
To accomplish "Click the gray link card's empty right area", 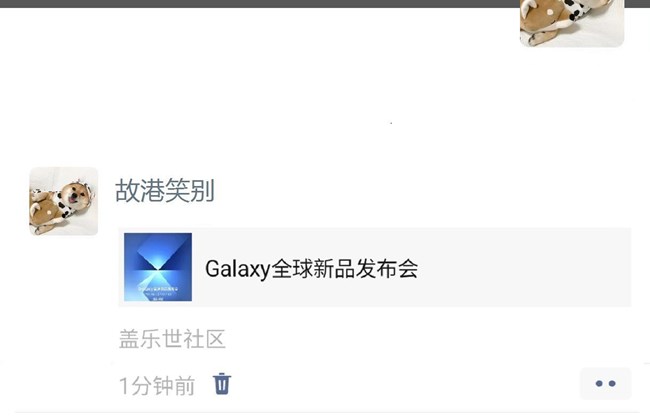I will pyautogui.click(x=524, y=267).
